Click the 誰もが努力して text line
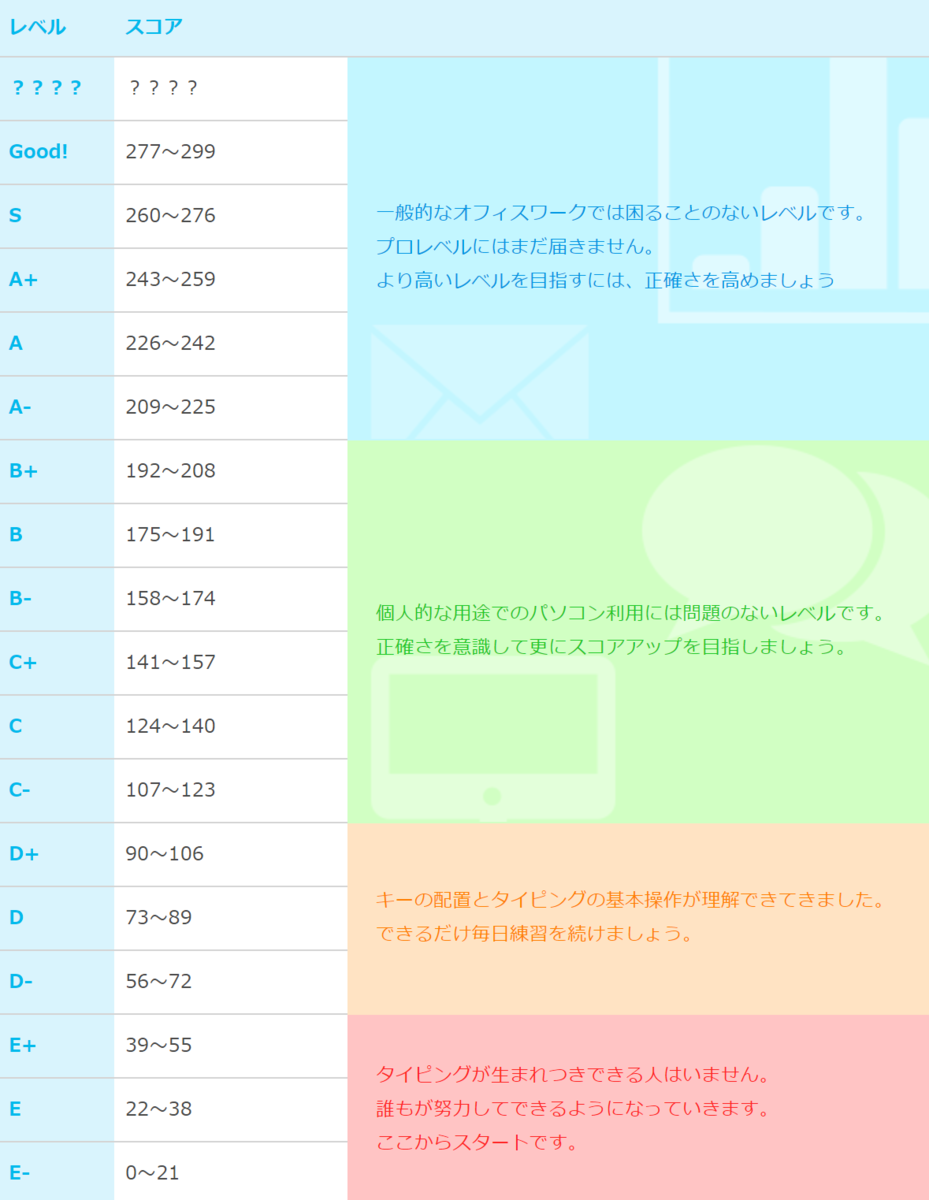This screenshot has height=1200, width=929. [573, 1109]
